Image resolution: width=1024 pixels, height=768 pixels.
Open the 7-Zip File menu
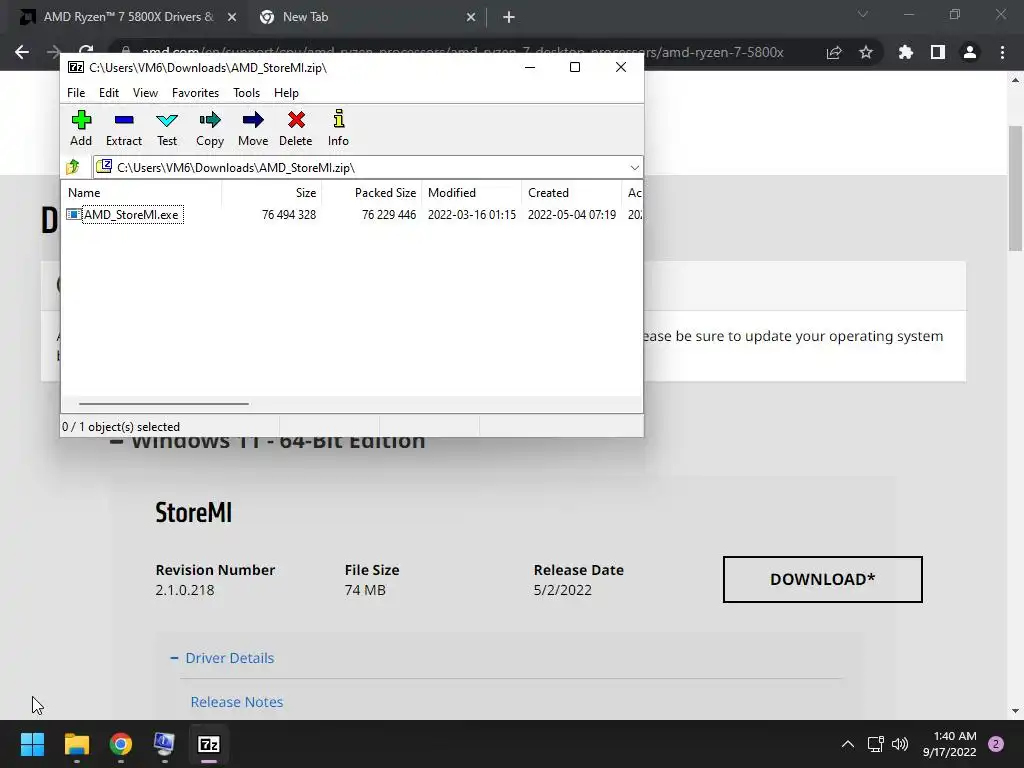(76, 93)
